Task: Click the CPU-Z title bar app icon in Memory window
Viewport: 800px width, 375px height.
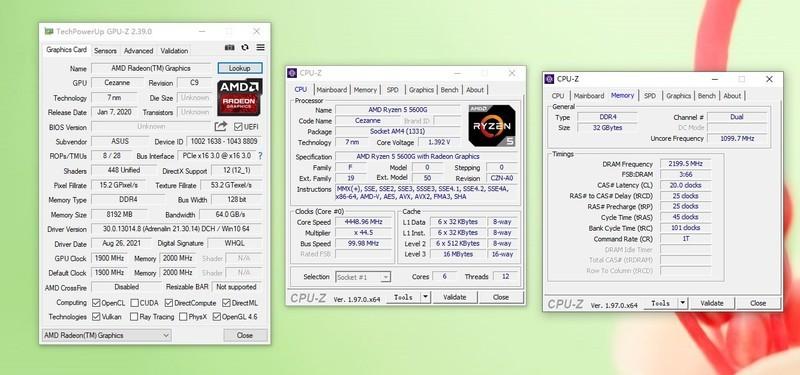Action: [x=549, y=79]
